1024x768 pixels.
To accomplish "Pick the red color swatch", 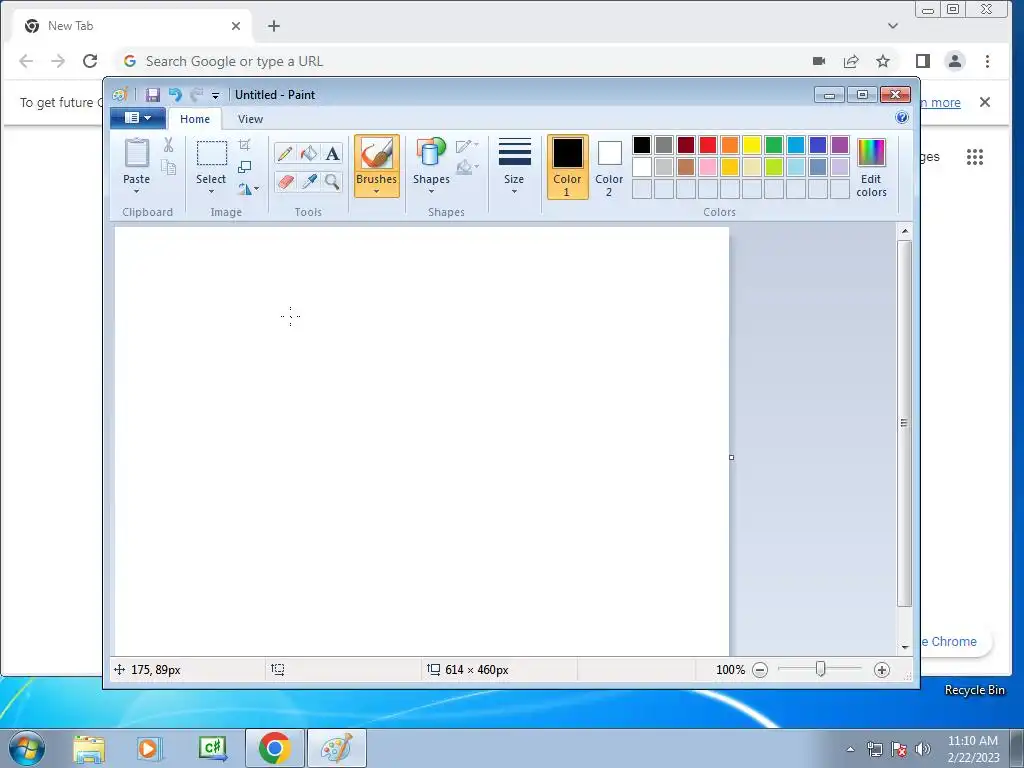I will tap(707, 144).
